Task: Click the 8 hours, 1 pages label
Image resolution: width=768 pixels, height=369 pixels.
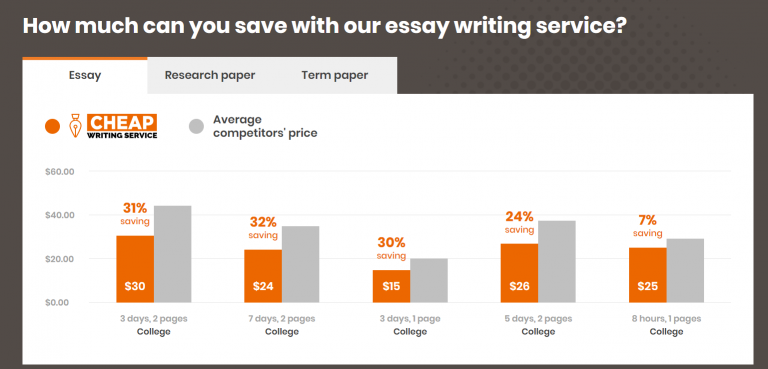Action: click(666, 319)
